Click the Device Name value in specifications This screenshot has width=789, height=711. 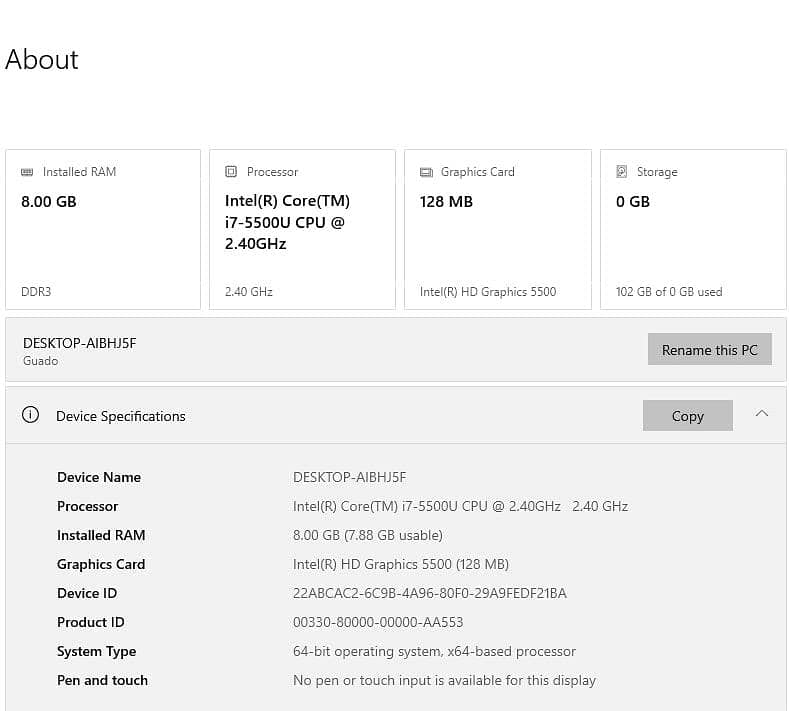349,477
